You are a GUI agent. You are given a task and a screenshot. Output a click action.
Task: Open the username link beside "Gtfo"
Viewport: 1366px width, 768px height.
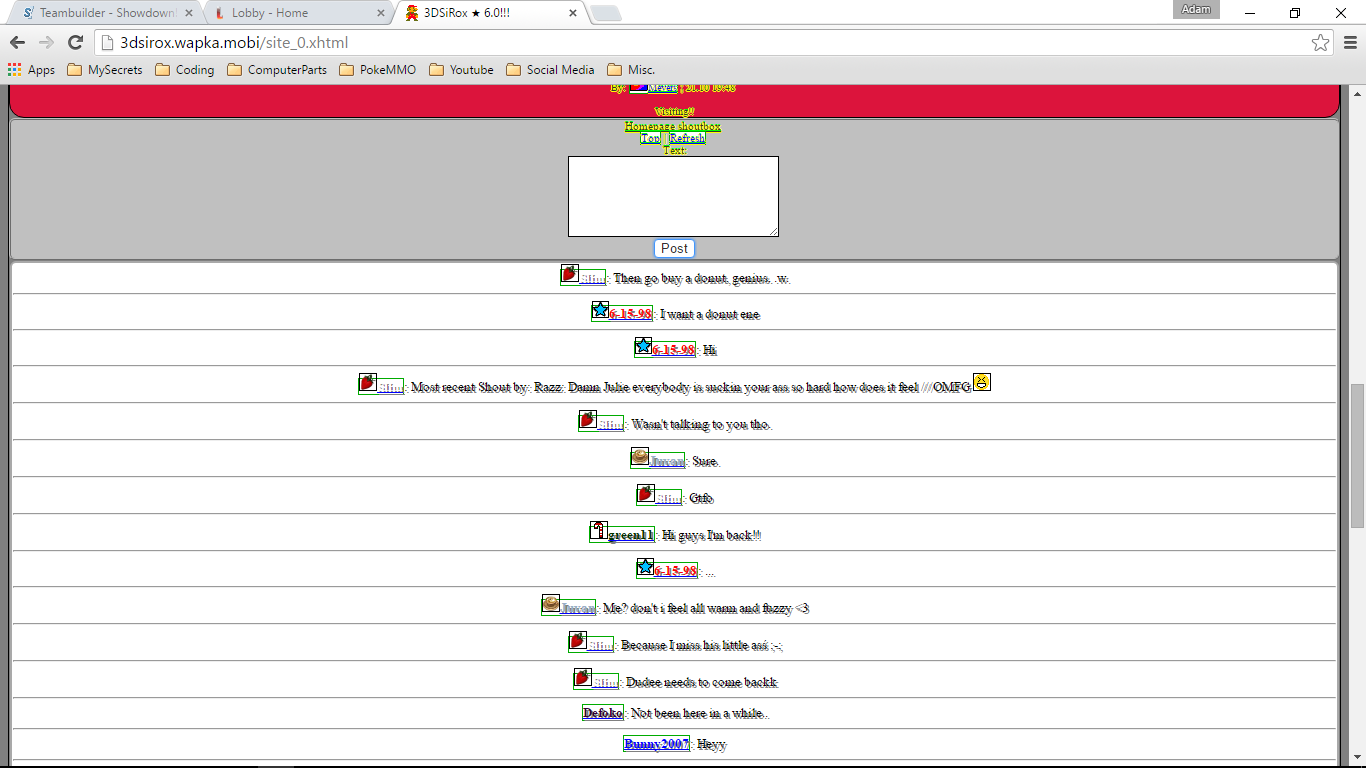point(669,498)
